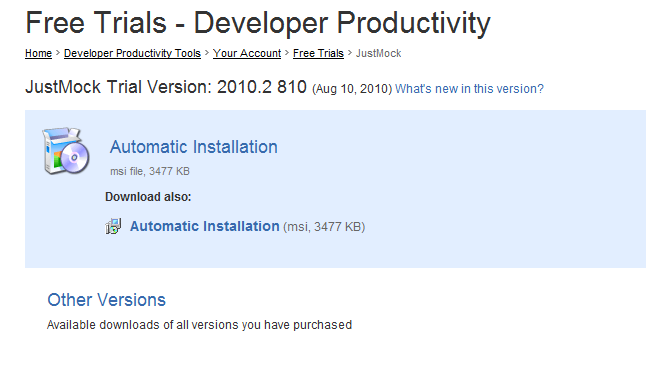Image resolution: width=646 pixels, height=376 pixels.
Task: Open Developer Productivity Tools breadcrumb link
Action: 132,54
